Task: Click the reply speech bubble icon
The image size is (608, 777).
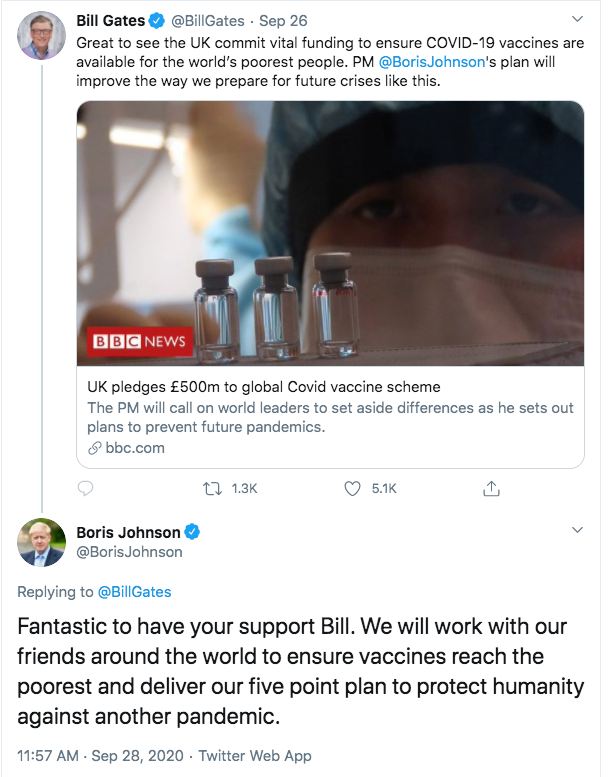Action: [86, 488]
